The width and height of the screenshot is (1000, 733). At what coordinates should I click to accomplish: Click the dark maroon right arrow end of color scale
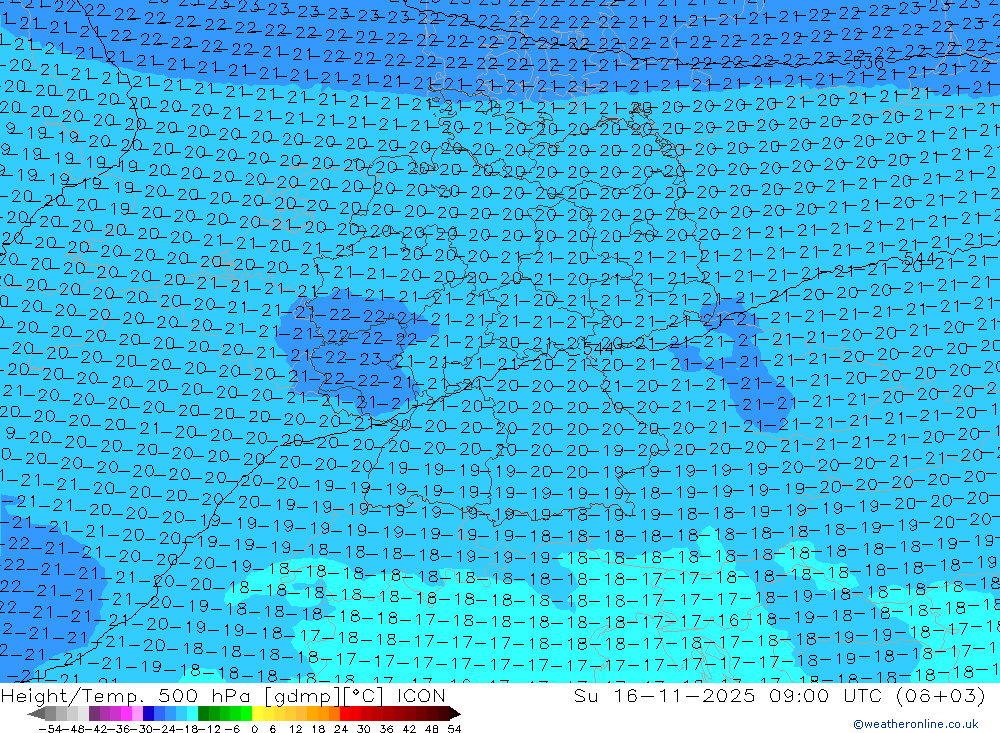point(455,714)
